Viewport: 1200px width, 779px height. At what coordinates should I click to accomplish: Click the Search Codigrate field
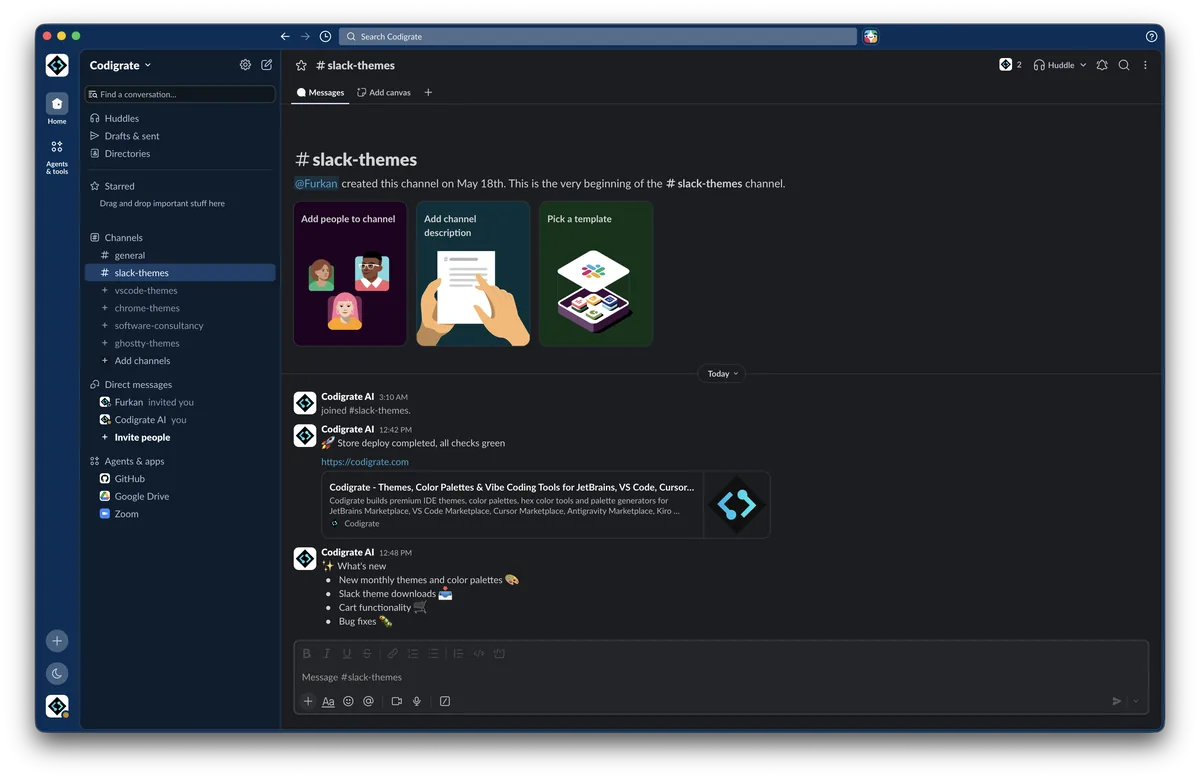[x=598, y=37]
